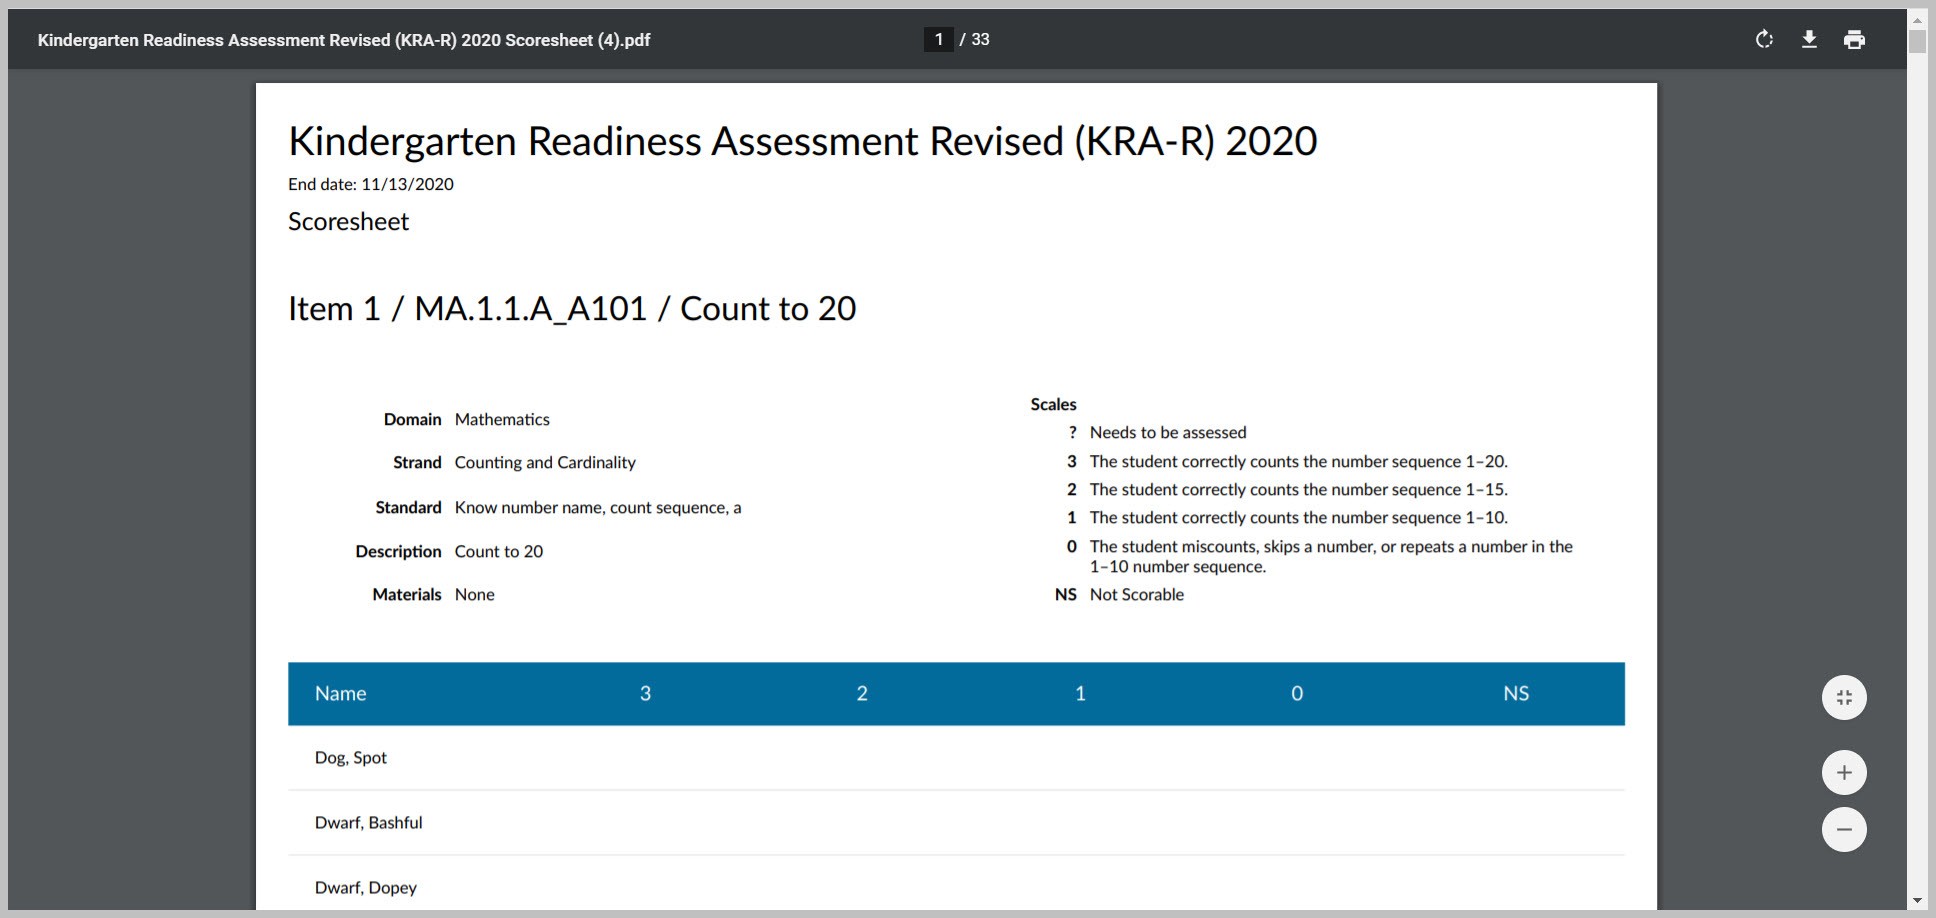Click the 'Not Scorable' scale text
Viewport: 1936px width, 918px height.
click(x=1137, y=594)
